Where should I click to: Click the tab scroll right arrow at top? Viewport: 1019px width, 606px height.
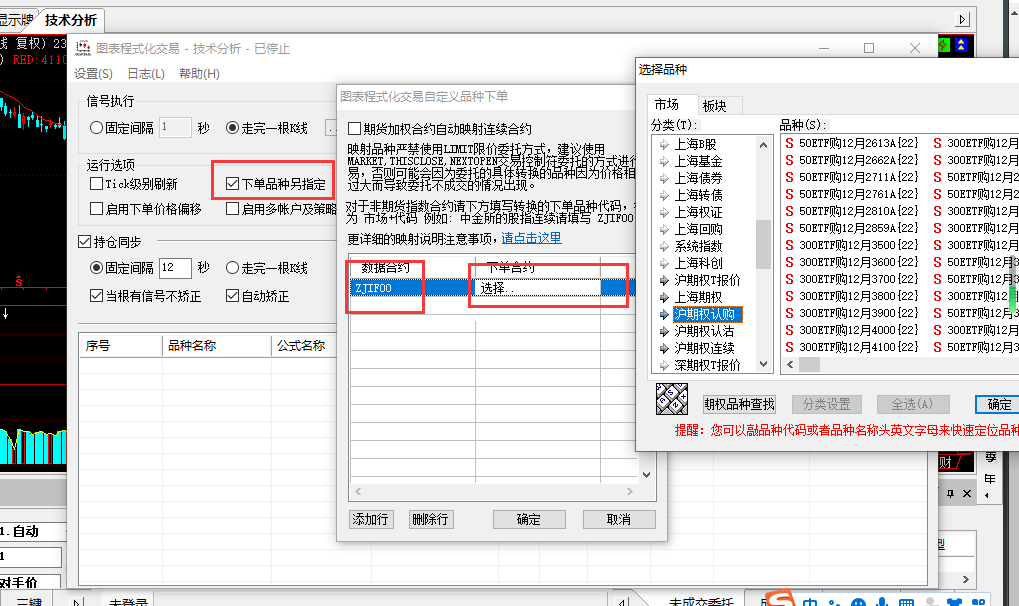coord(963,20)
